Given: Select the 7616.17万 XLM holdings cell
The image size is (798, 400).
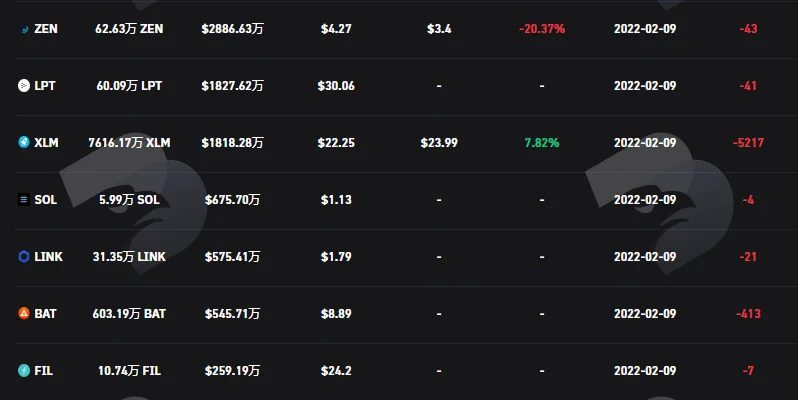Looking at the screenshot, I should 129,142.
